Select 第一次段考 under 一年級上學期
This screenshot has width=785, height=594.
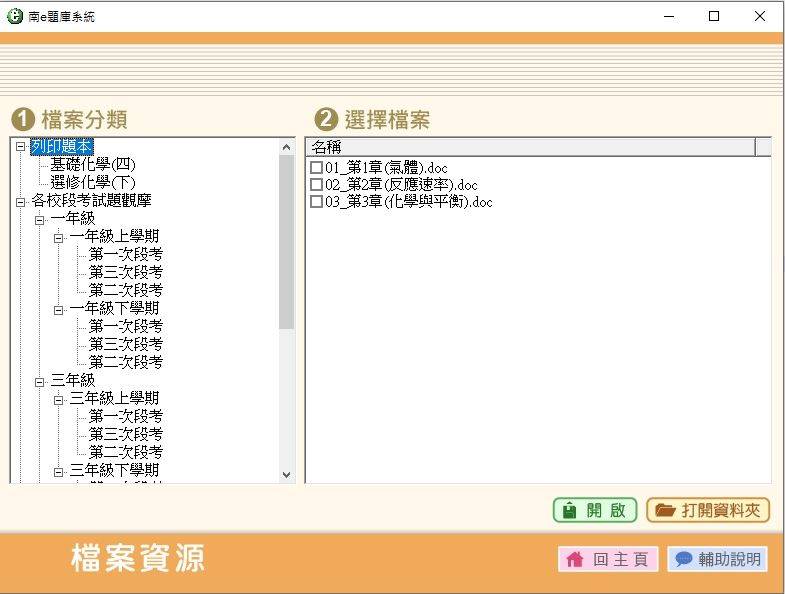point(126,254)
